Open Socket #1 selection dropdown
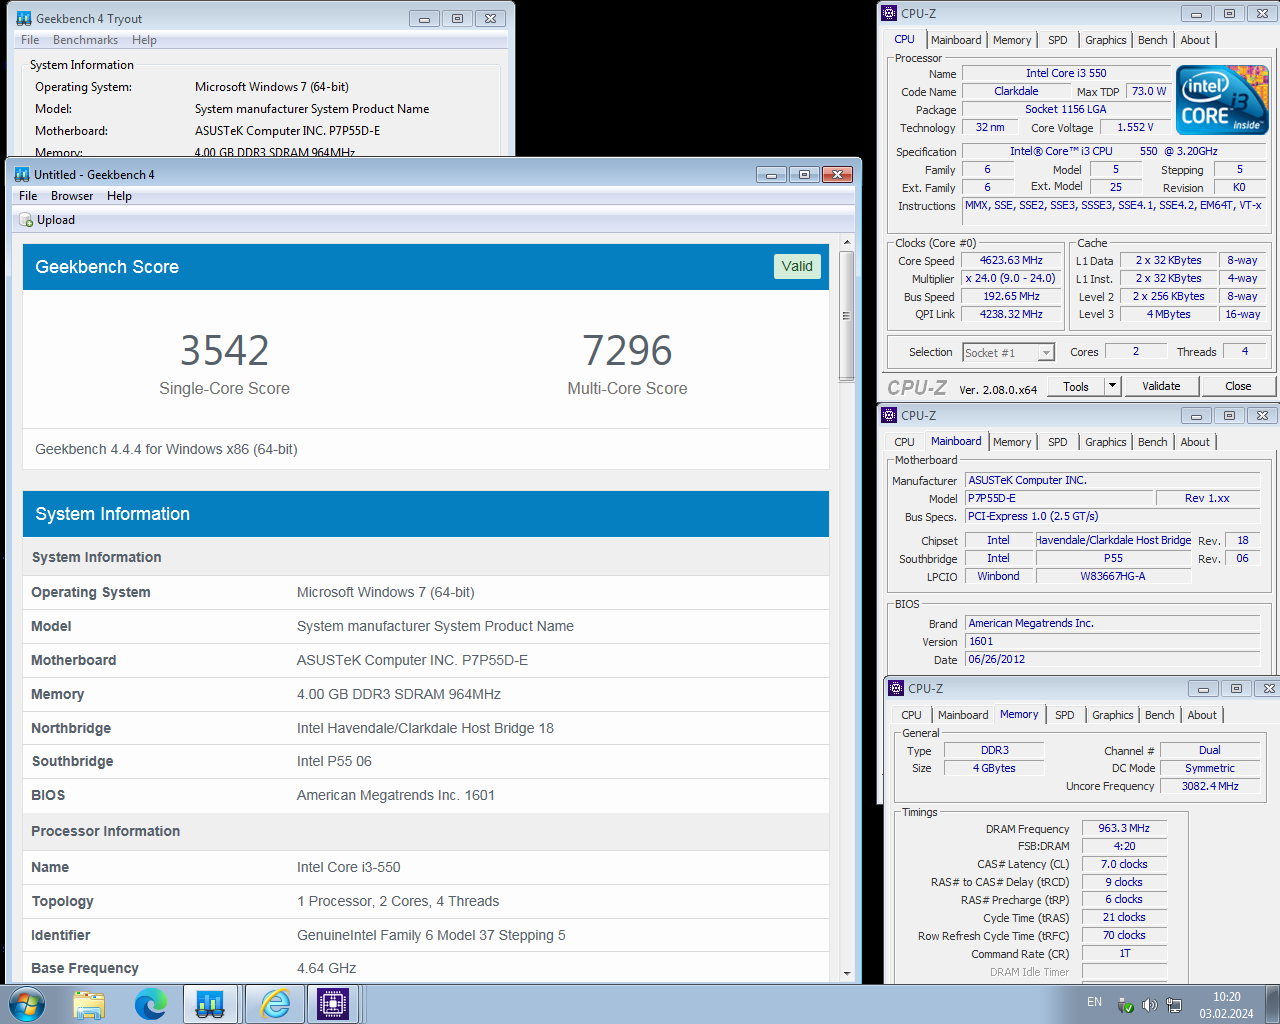The width and height of the screenshot is (1280, 1024). pyautogui.click(x=1046, y=353)
